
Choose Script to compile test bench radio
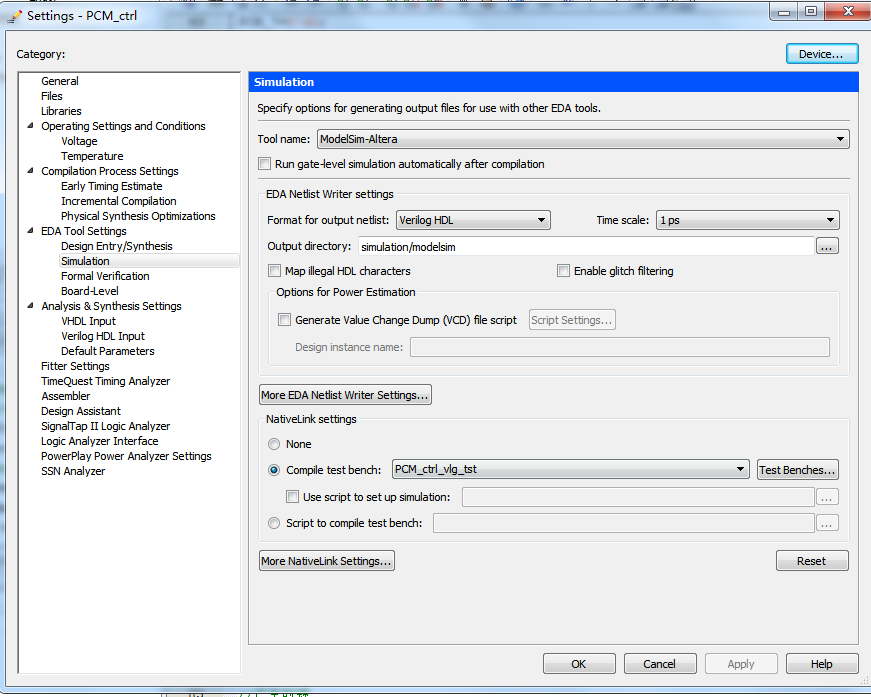(x=274, y=523)
